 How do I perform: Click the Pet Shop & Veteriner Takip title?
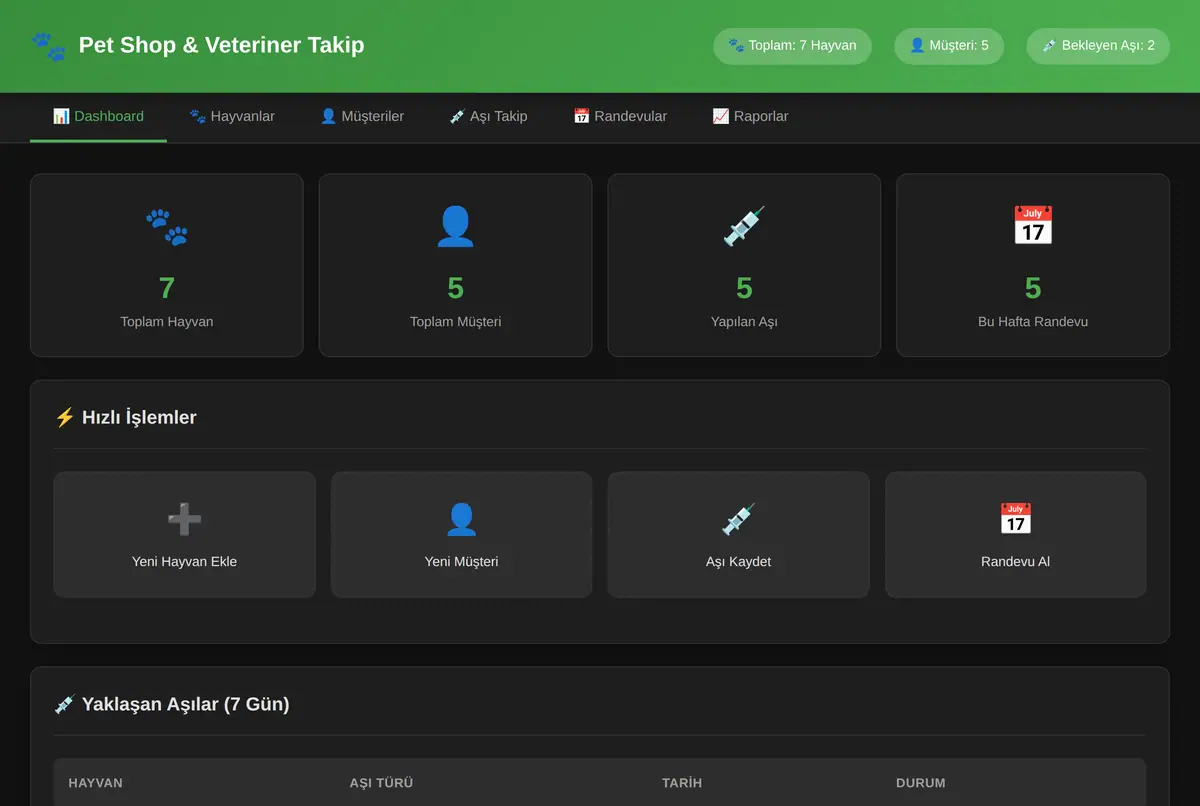(x=221, y=45)
